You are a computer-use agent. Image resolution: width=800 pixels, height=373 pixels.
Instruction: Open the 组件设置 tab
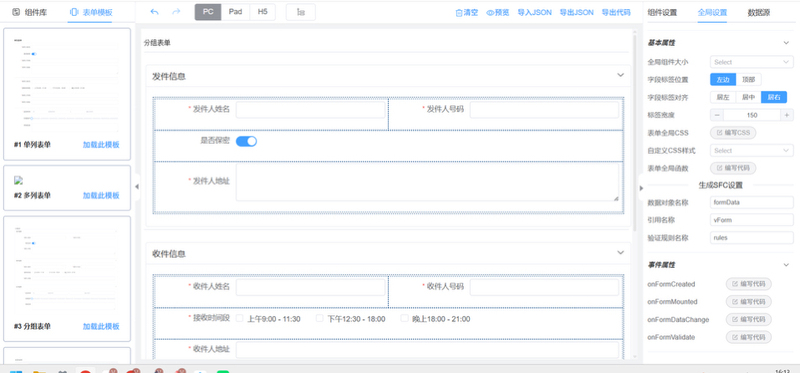(x=662, y=13)
